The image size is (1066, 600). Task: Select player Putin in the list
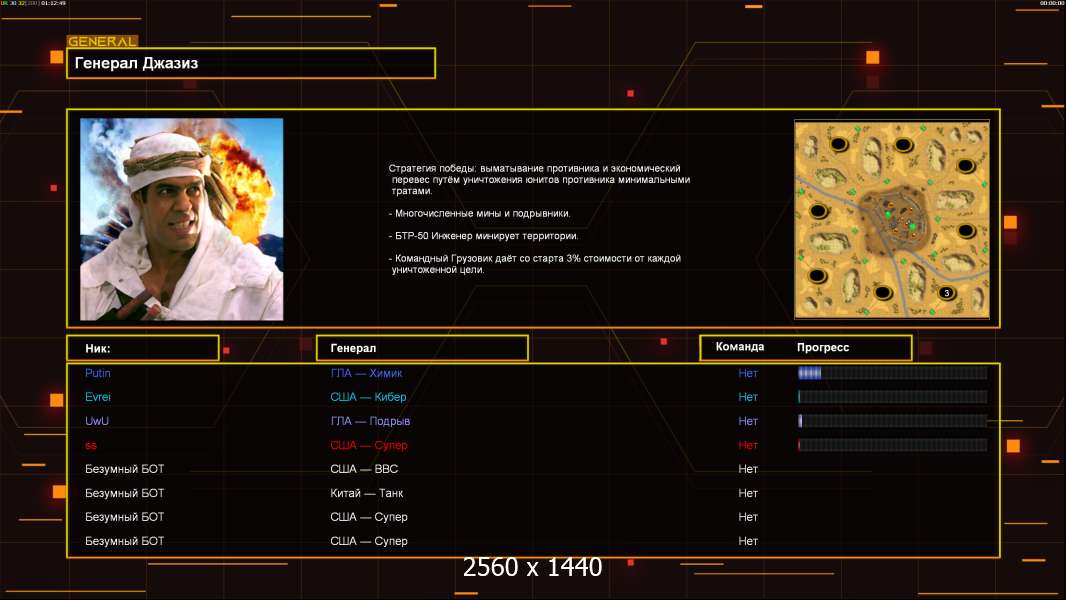pos(98,373)
